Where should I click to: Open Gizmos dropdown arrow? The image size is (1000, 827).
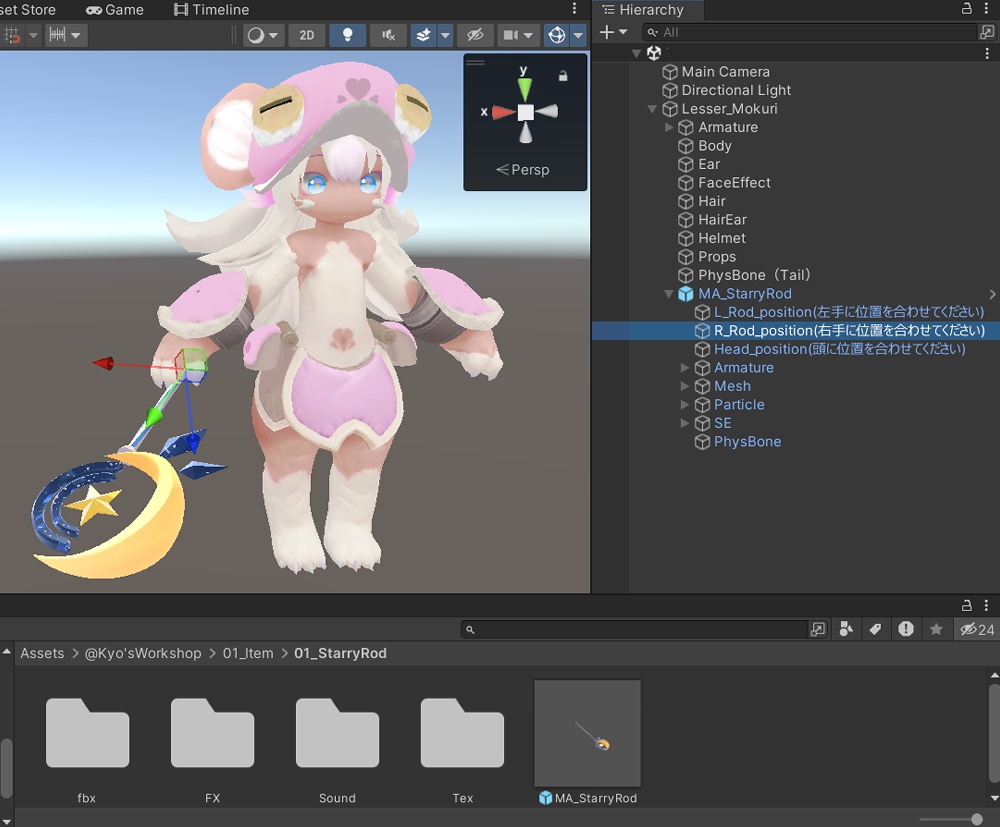[578, 35]
